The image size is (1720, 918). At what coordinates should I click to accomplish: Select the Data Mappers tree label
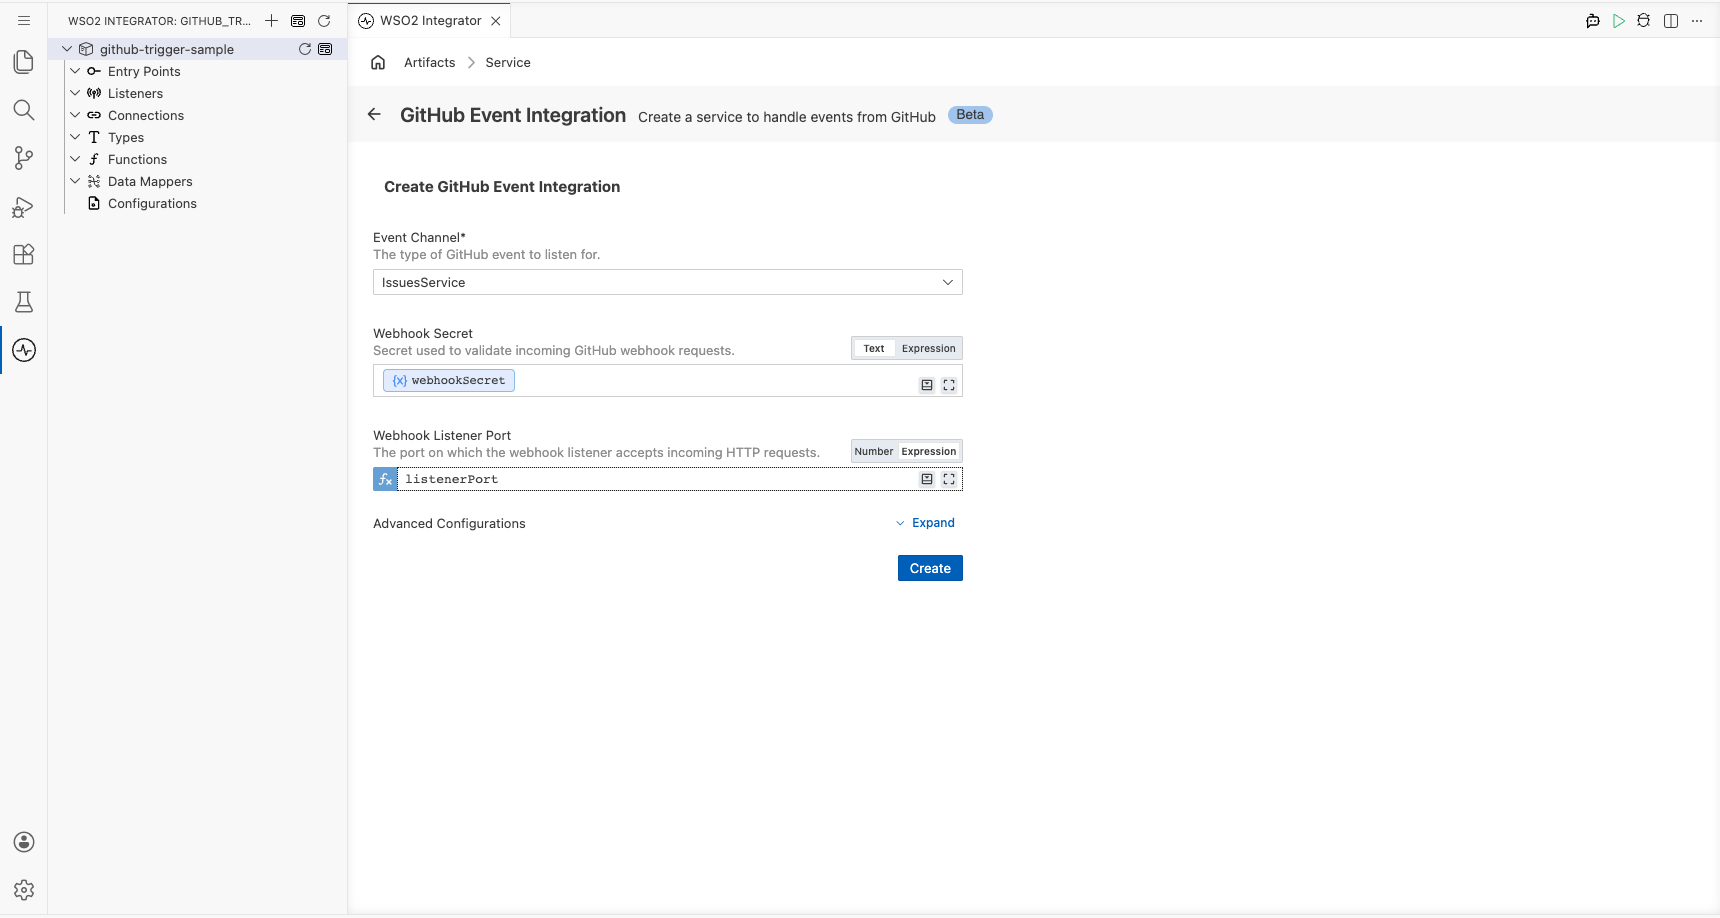[150, 181]
